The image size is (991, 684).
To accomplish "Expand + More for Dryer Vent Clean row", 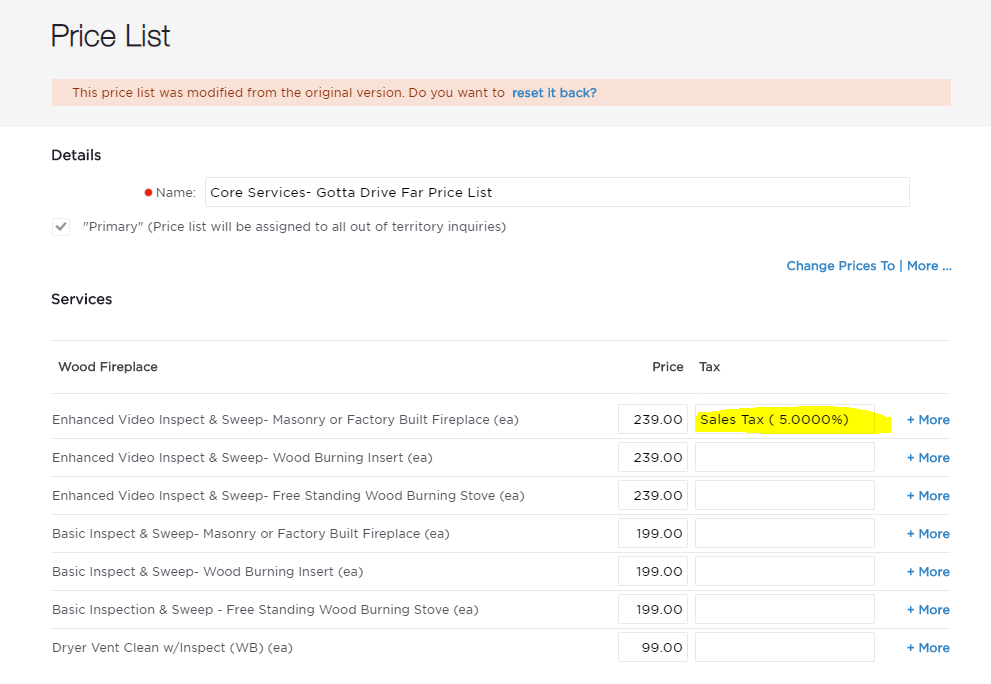I will tap(928, 647).
